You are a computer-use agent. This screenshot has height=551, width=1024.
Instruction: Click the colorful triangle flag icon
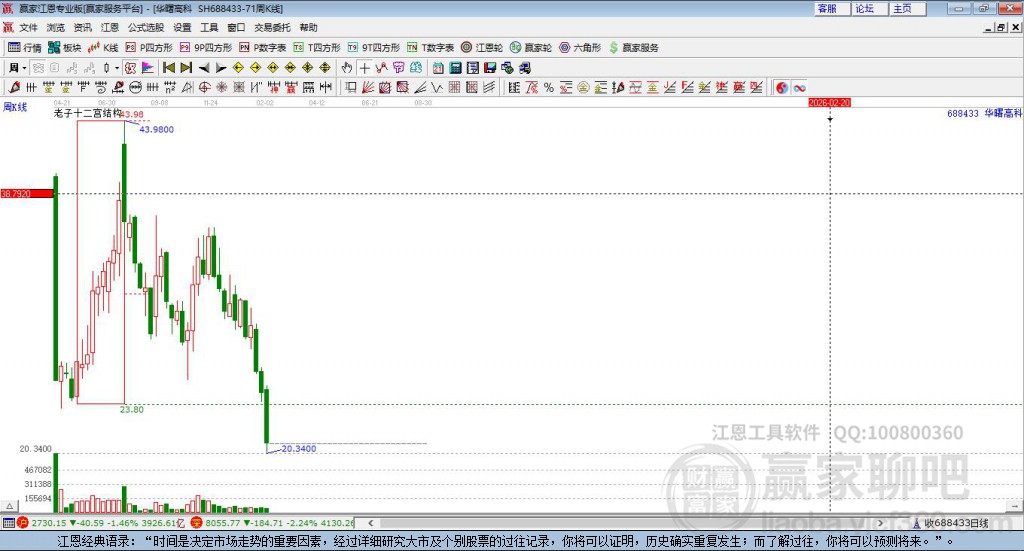pos(148,68)
